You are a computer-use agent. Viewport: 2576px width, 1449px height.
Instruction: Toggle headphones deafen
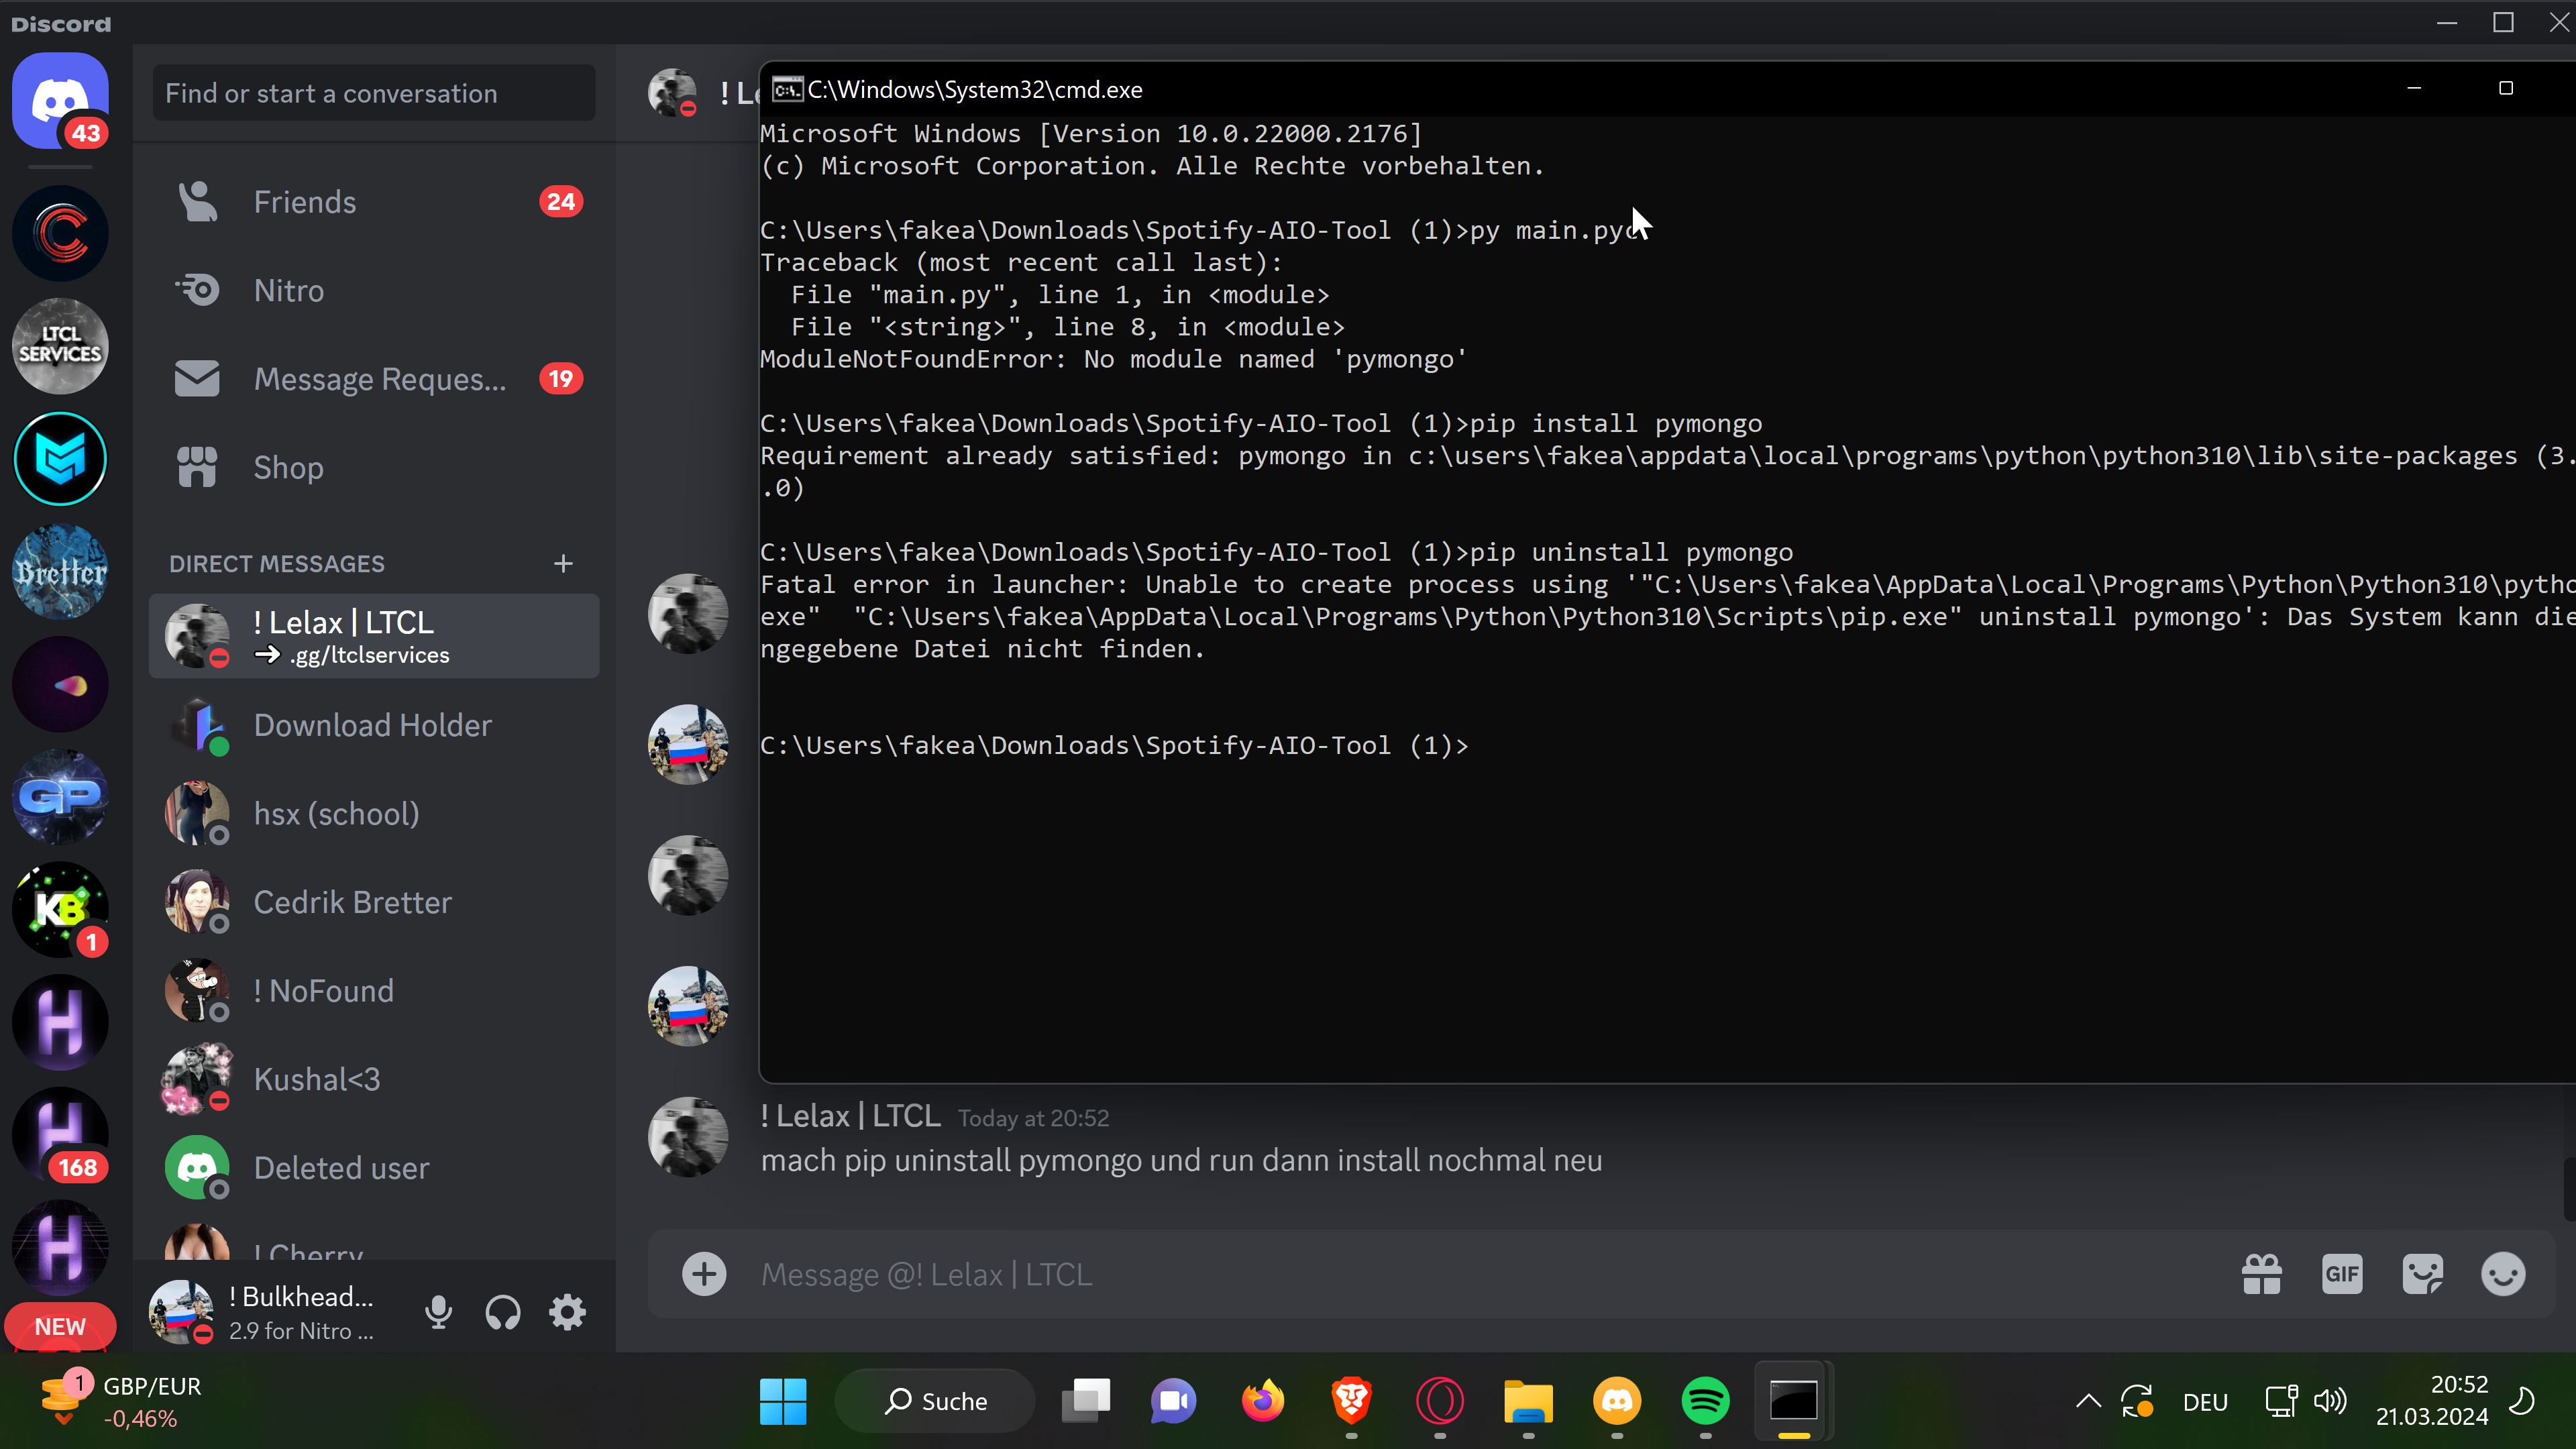pos(502,1312)
